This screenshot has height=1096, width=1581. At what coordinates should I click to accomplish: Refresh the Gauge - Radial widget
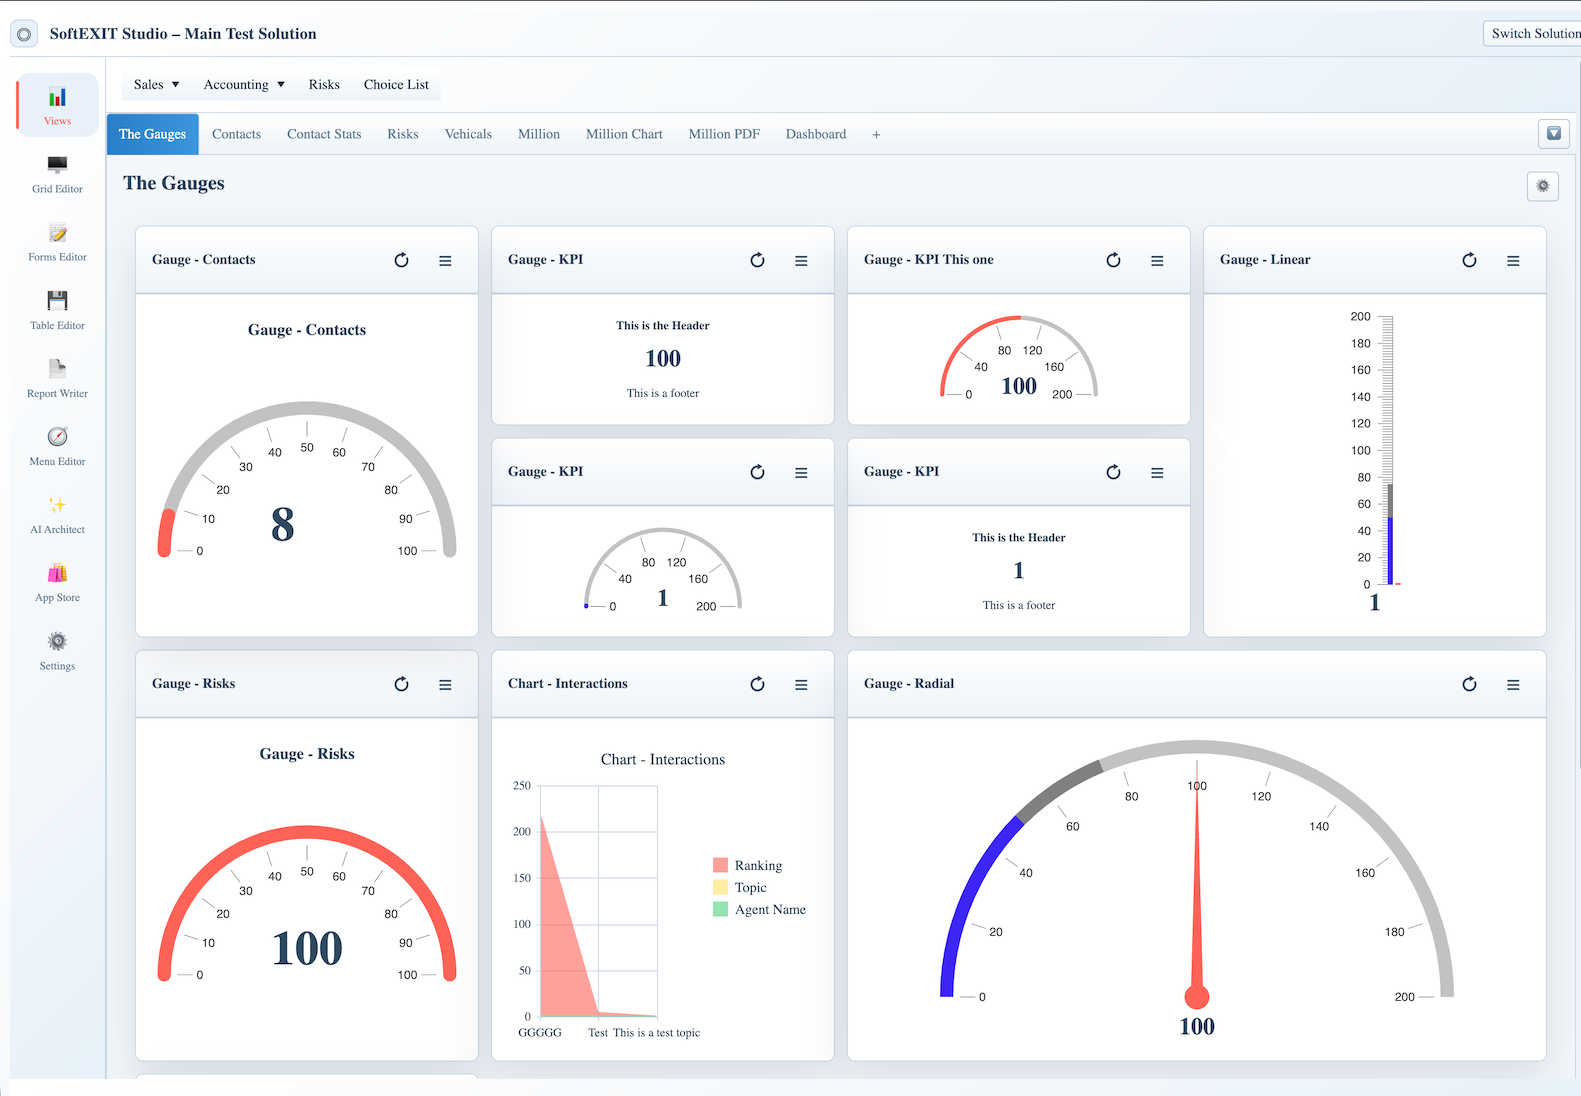1469,684
